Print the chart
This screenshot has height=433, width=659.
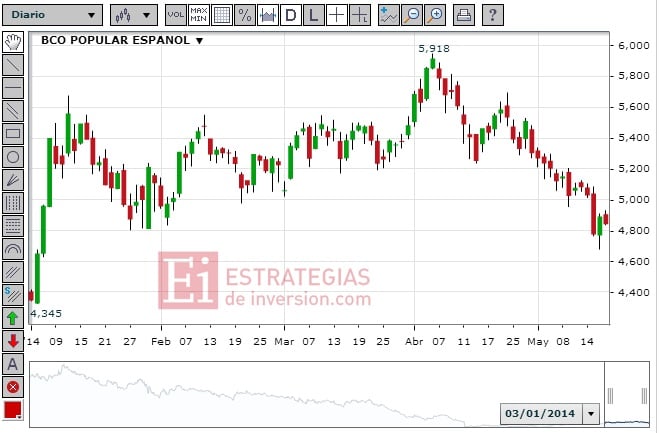[x=464, y=15]
